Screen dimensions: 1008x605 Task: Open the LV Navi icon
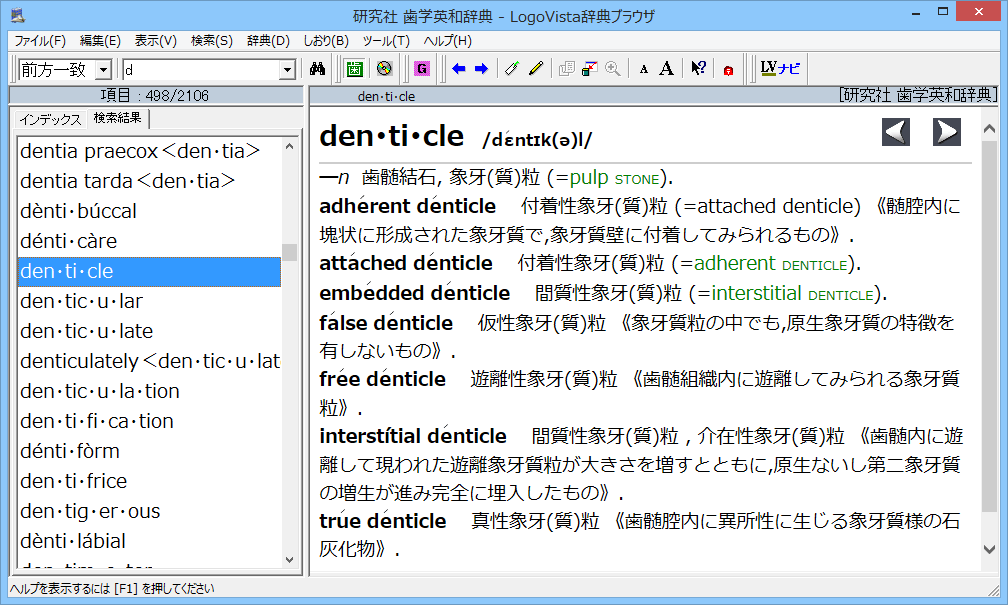tap(780, 69)
